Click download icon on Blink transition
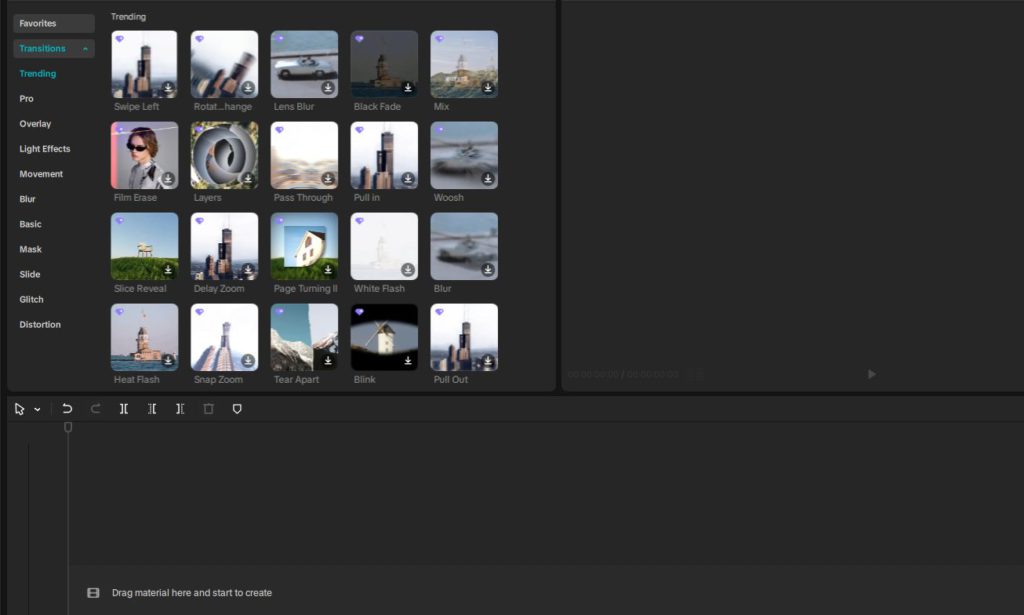This screenshot has width=1024, height=615. coord(408,361)
